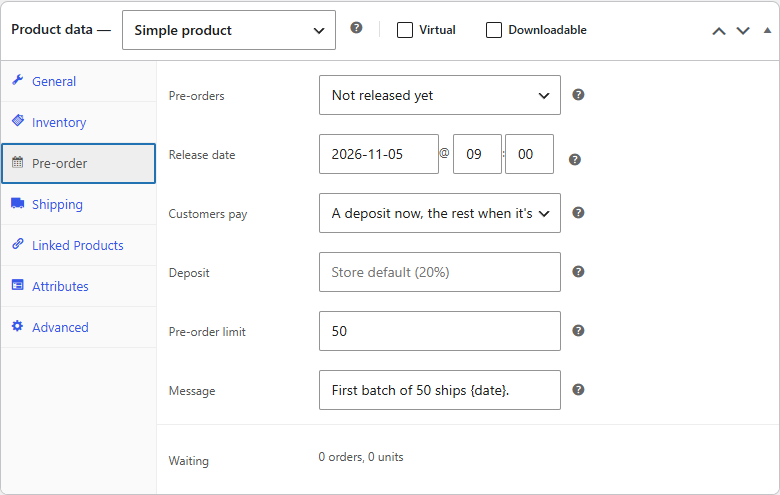Click the 'Customers pay' label
The width and height of the screenshot is (780, 495).
click(x=208, y=214)
